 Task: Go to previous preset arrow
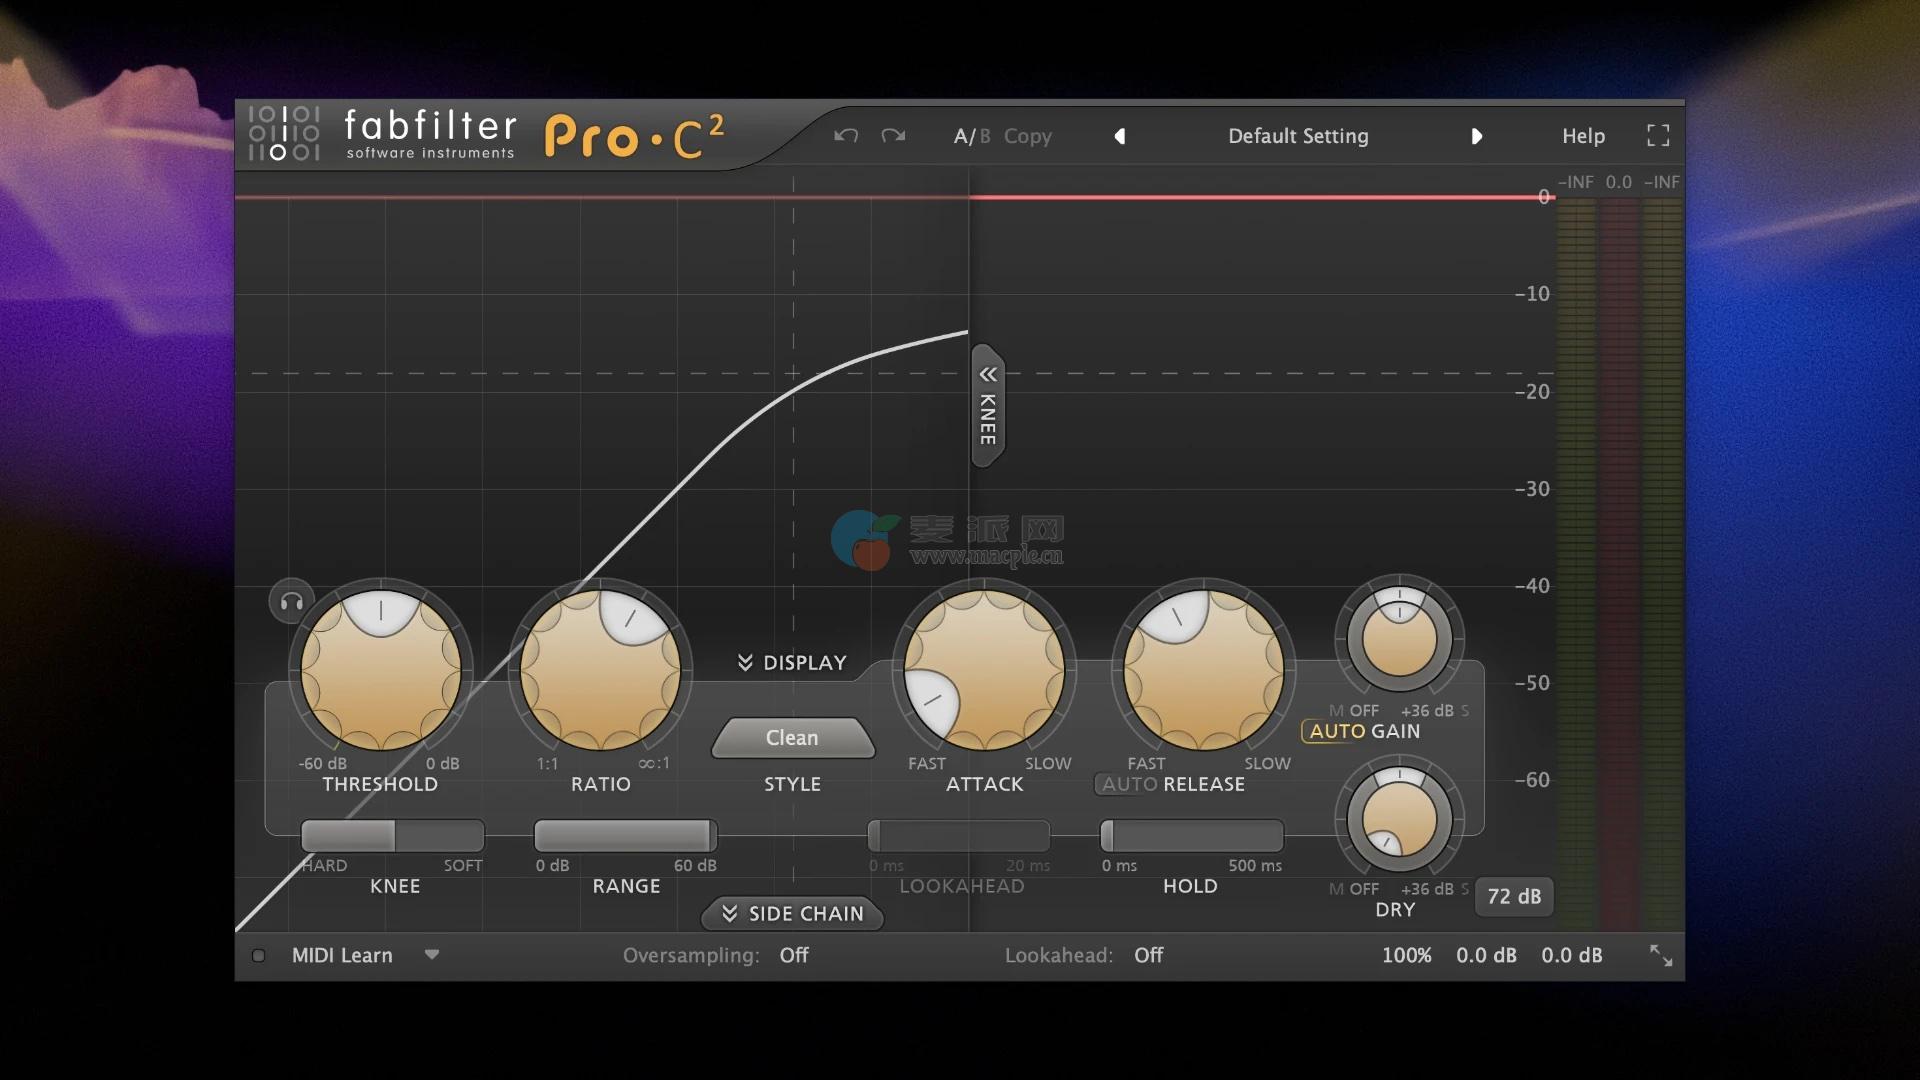(1120, 136)
